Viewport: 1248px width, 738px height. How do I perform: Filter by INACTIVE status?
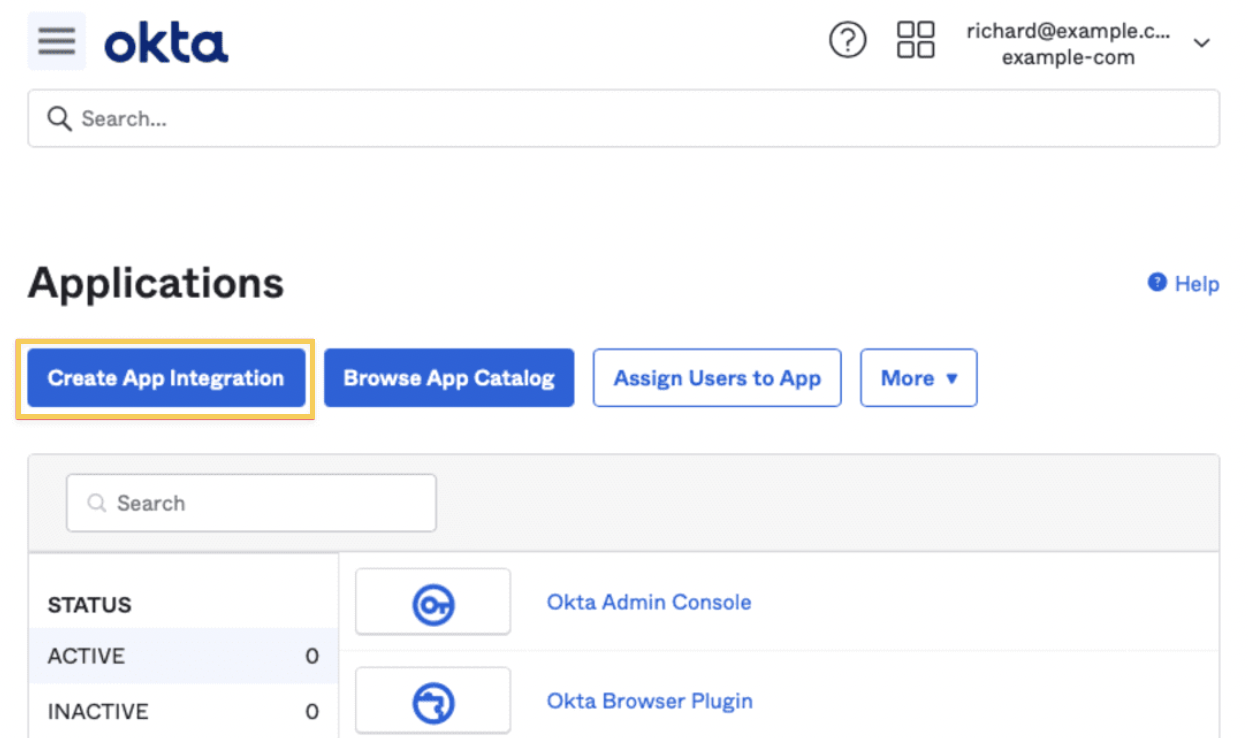tap(183, 712)
